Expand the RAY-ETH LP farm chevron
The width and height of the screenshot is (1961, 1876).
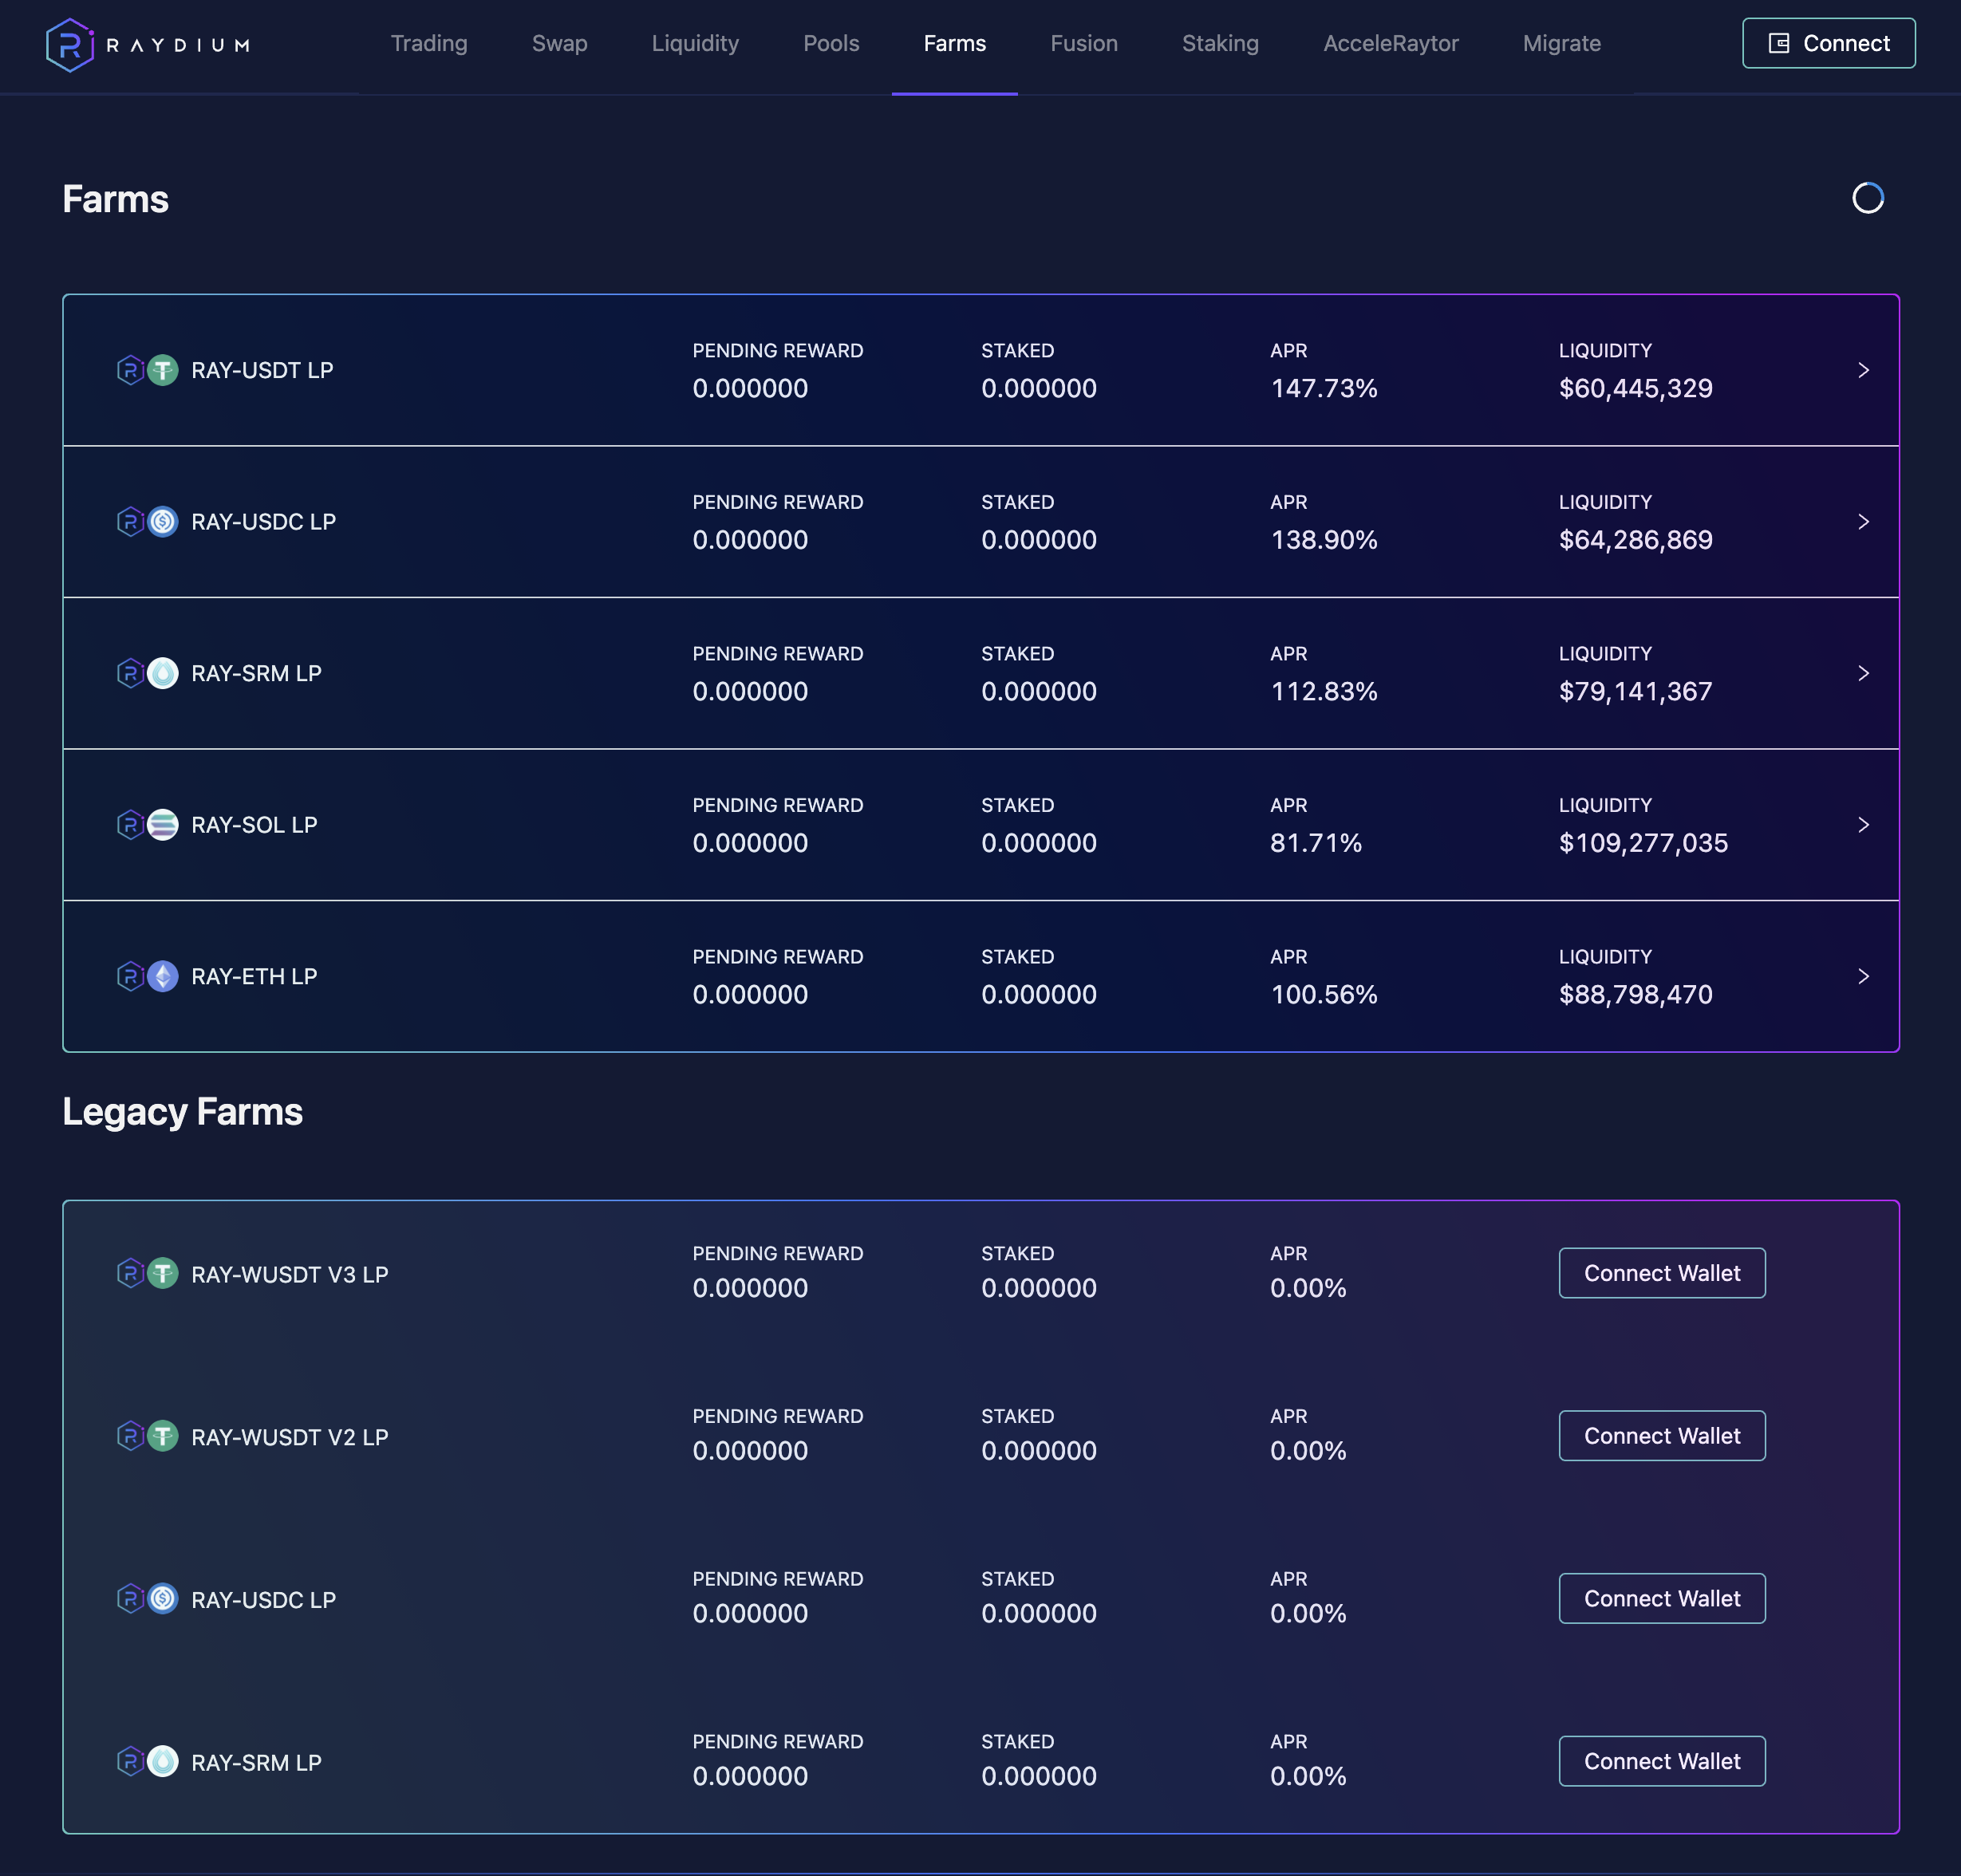click(x=1863, y=977)
